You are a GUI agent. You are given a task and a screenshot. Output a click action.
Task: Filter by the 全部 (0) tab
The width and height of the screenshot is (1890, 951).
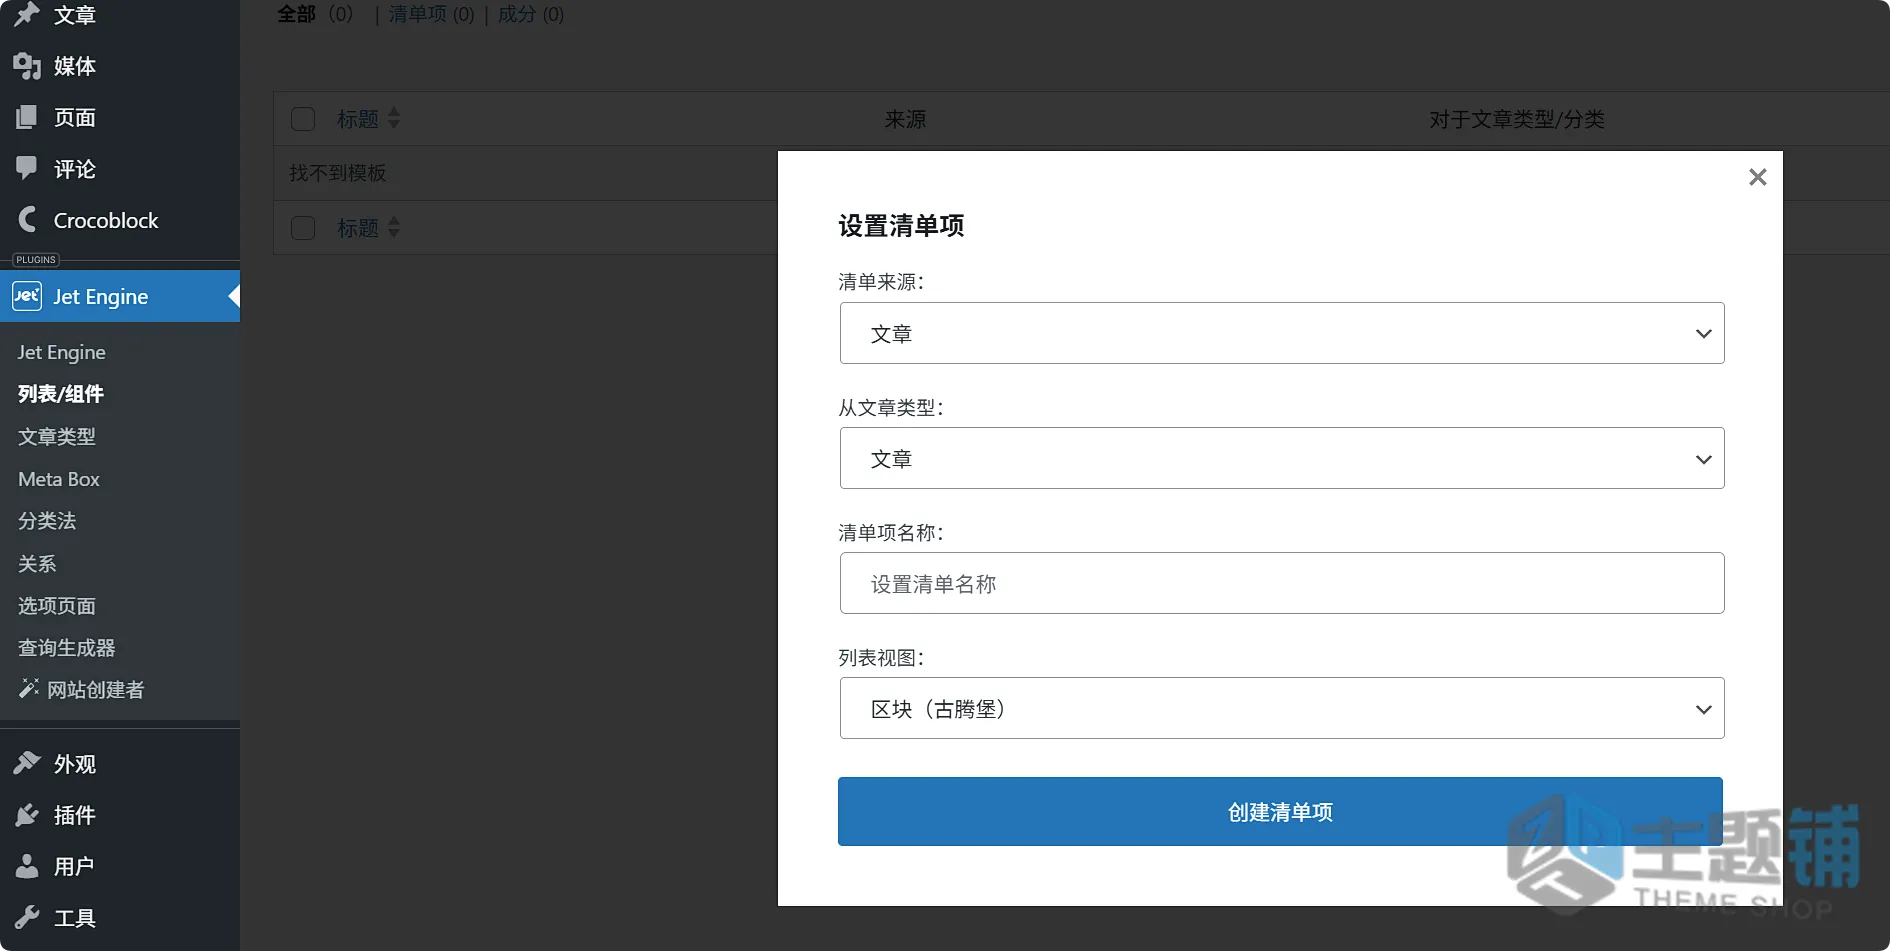(315, 14)
